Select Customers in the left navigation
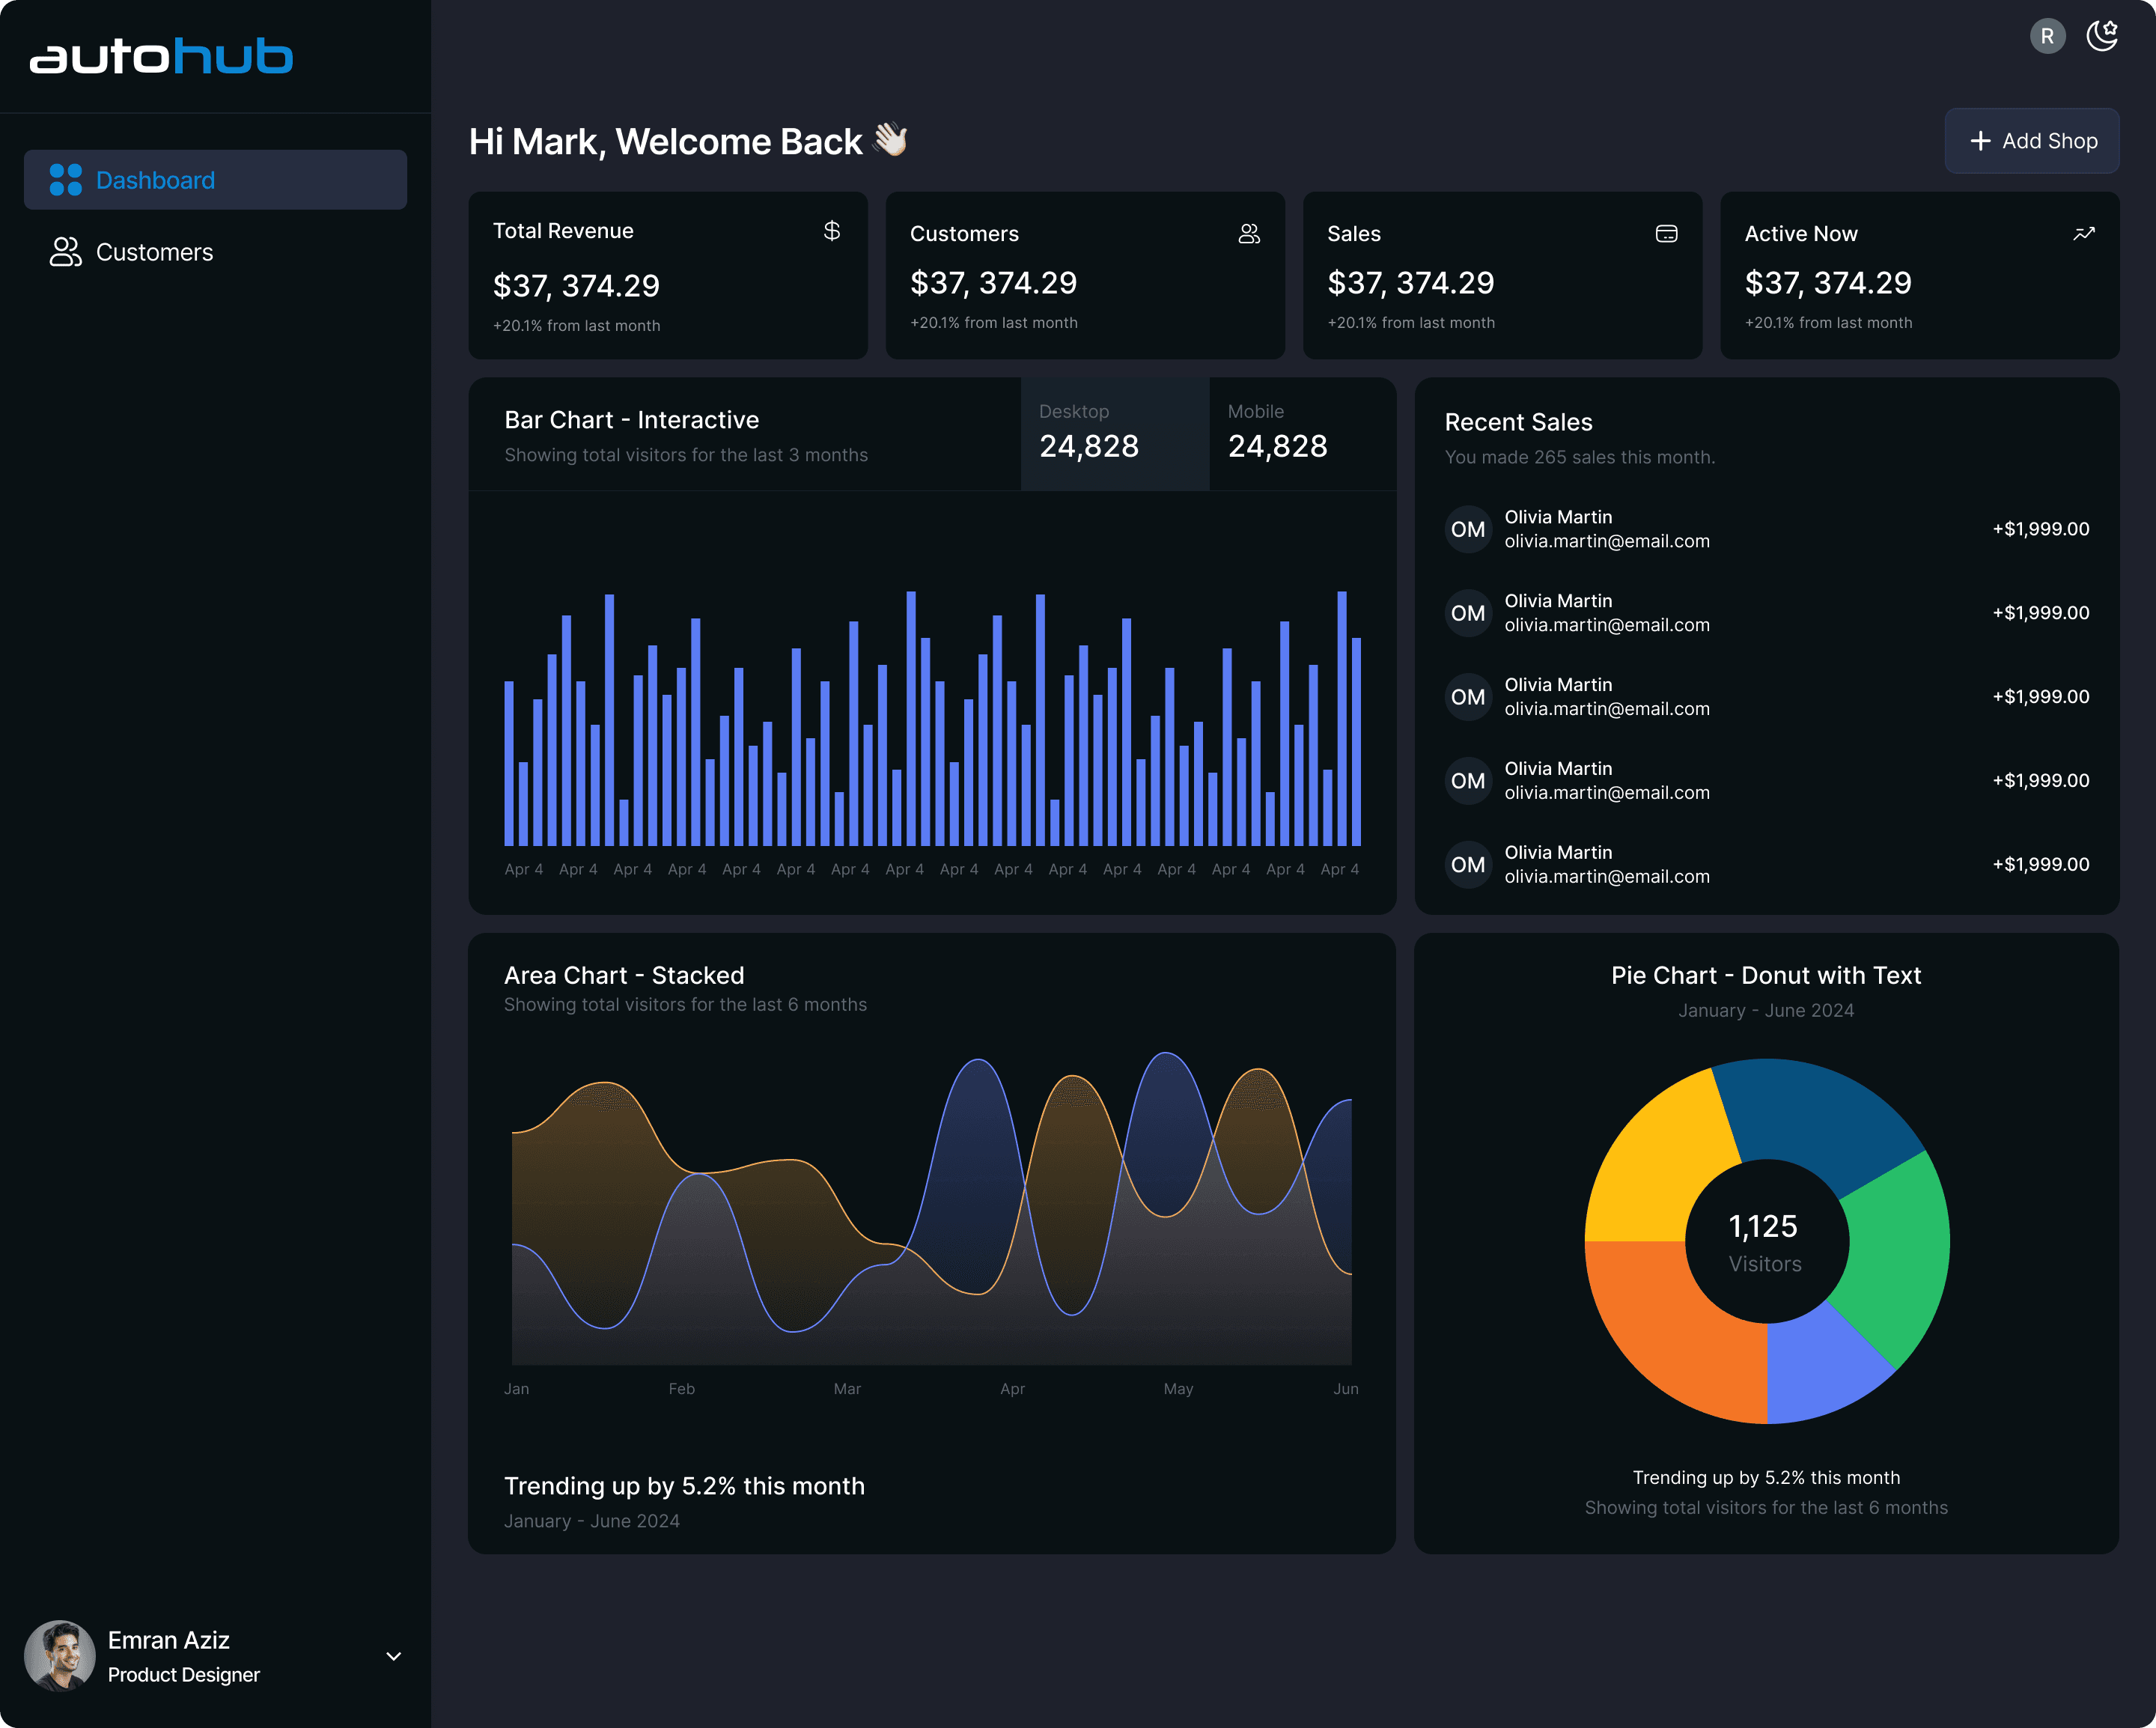This screenshot has width=2156, height=1728. coord(154,252)
